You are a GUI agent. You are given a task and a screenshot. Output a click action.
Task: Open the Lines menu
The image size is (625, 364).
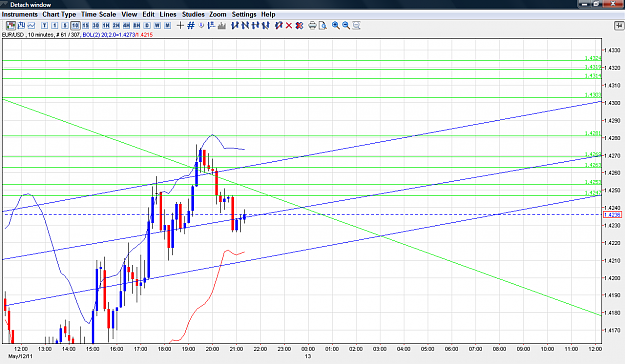coord(168,14)
